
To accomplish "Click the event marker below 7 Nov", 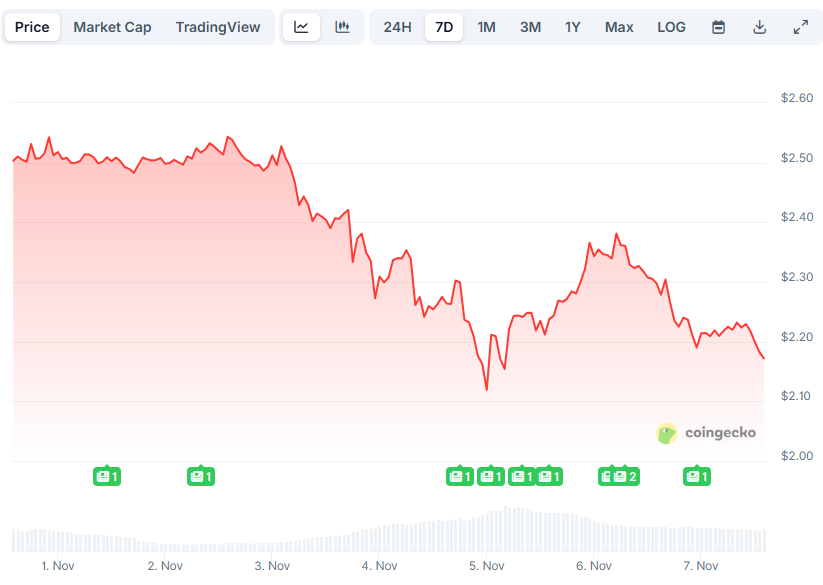I will (698, 477).
